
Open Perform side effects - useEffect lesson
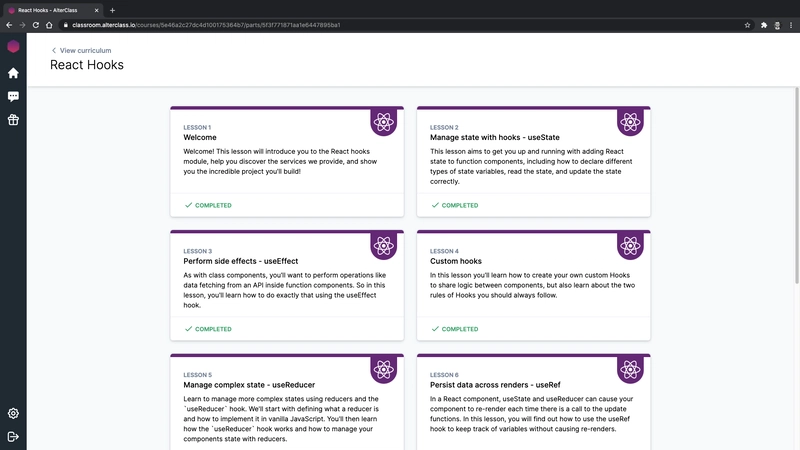coord(241,261)
